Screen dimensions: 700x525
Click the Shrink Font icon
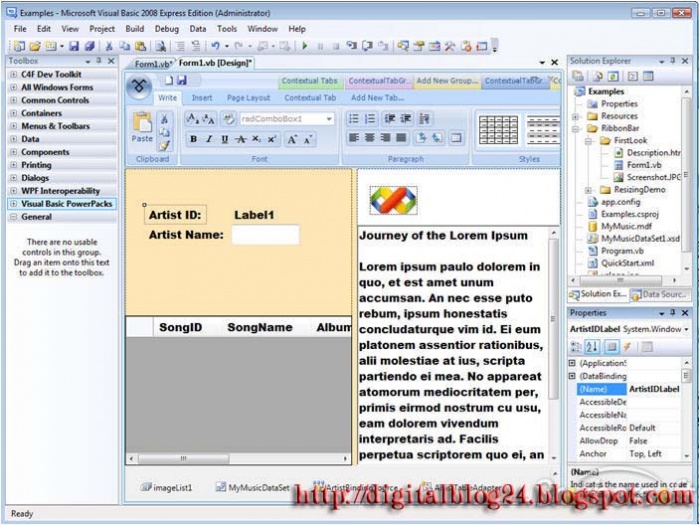click(308, 139)
